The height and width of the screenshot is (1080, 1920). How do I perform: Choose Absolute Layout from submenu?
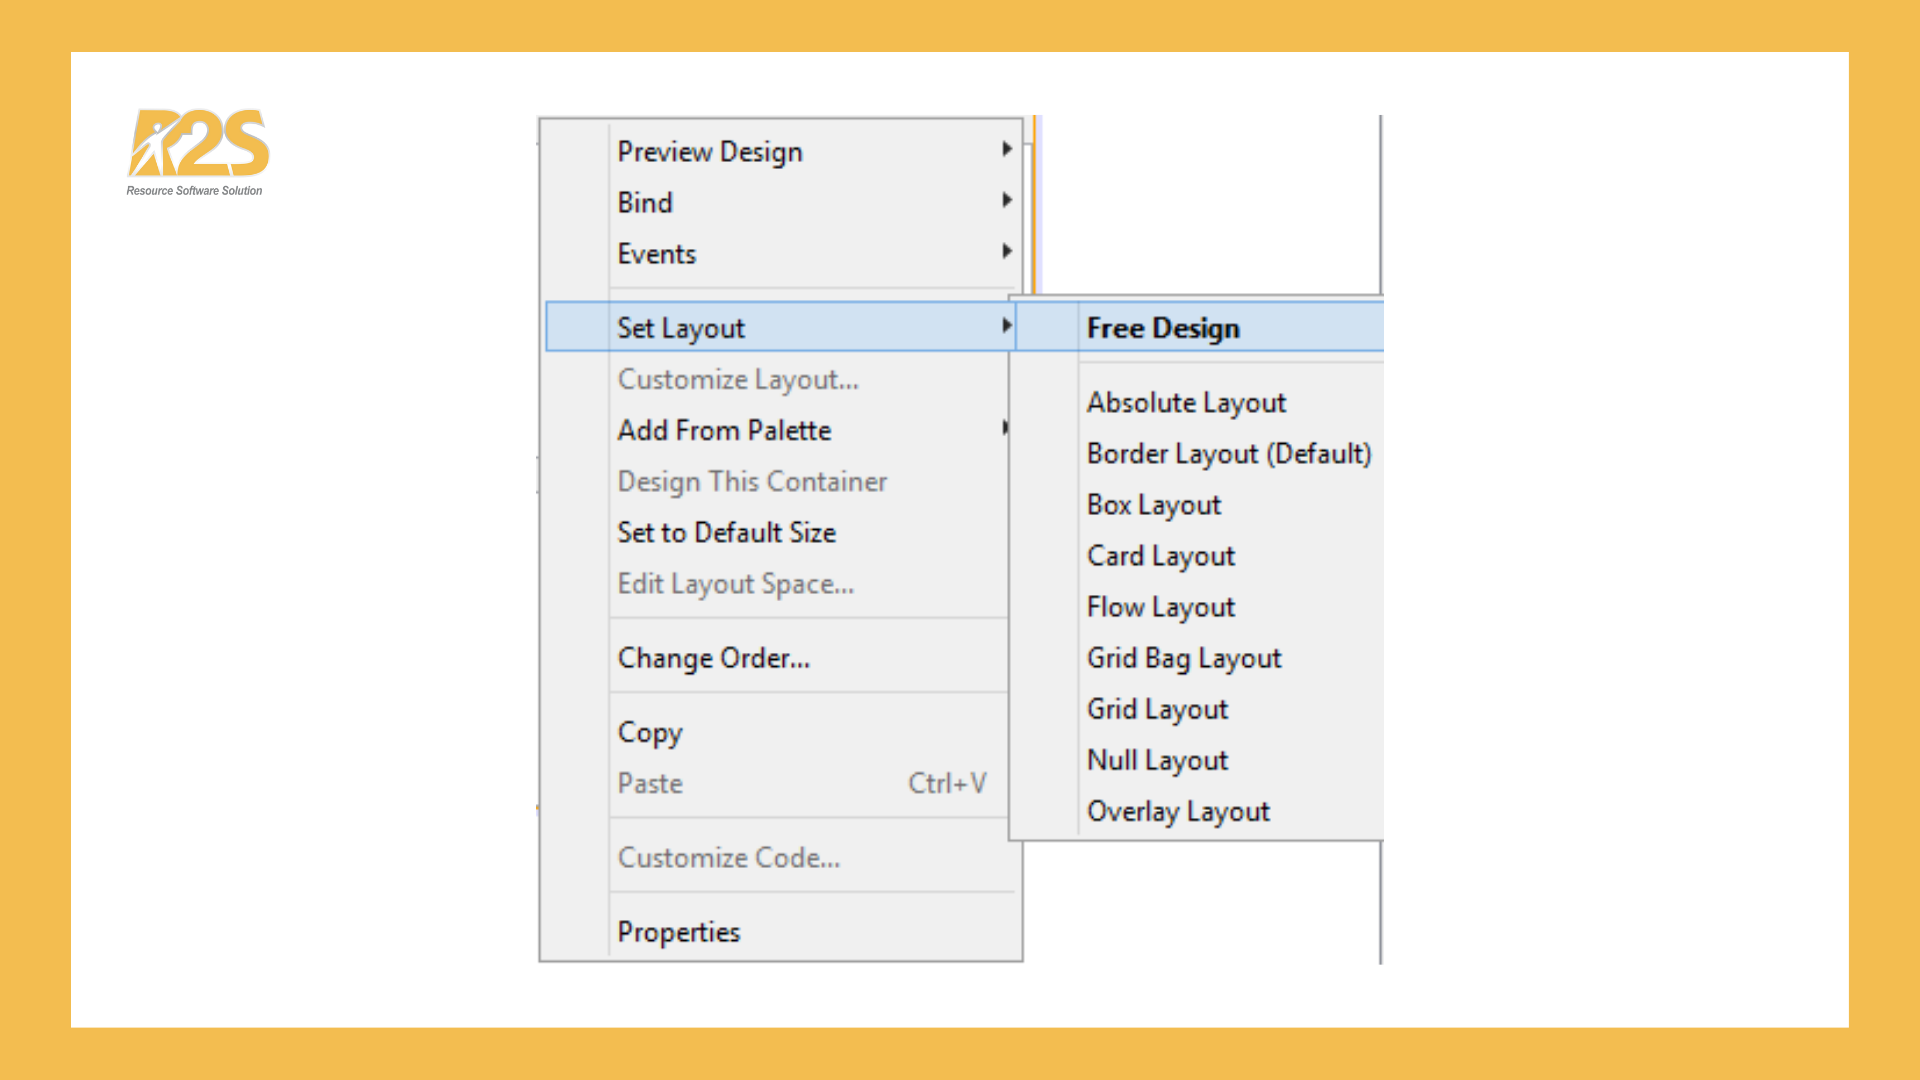coord(1186,403)
